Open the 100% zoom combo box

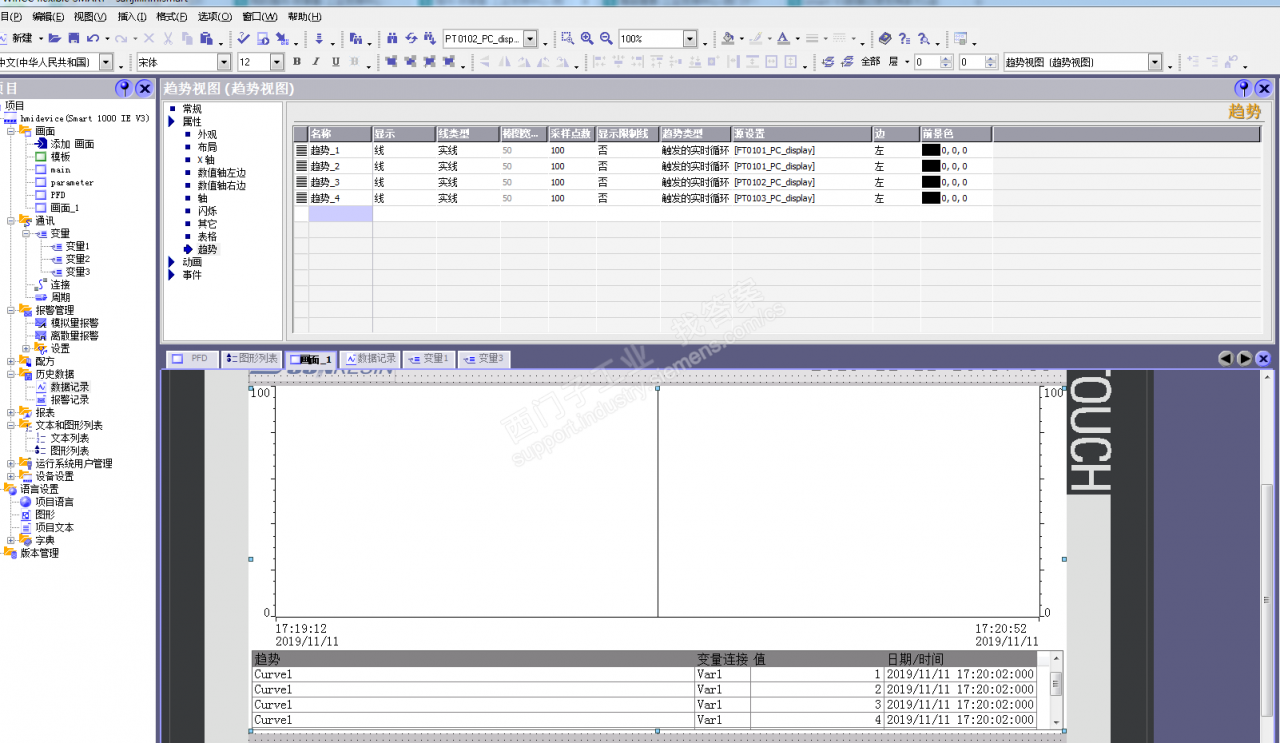point(690,39)
